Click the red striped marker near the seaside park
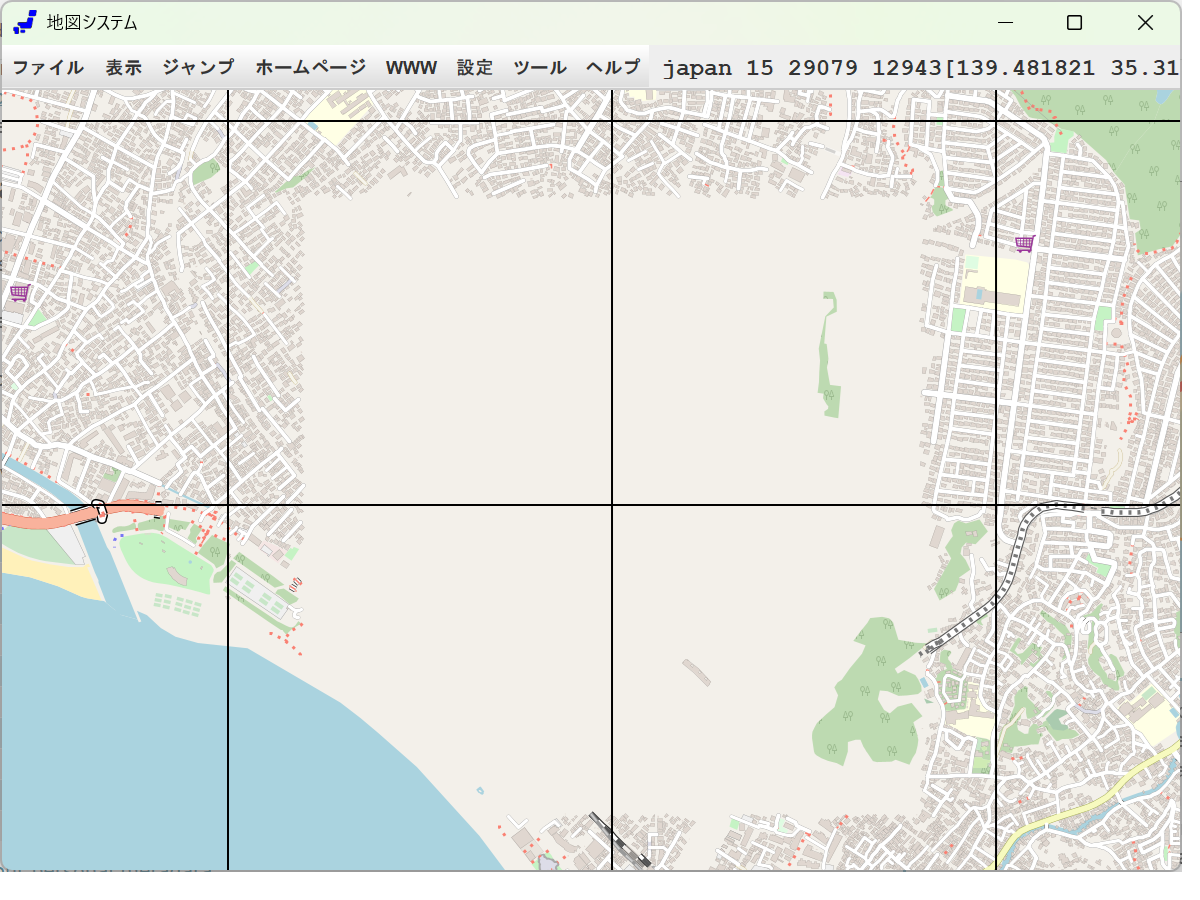 pos(295,583)
